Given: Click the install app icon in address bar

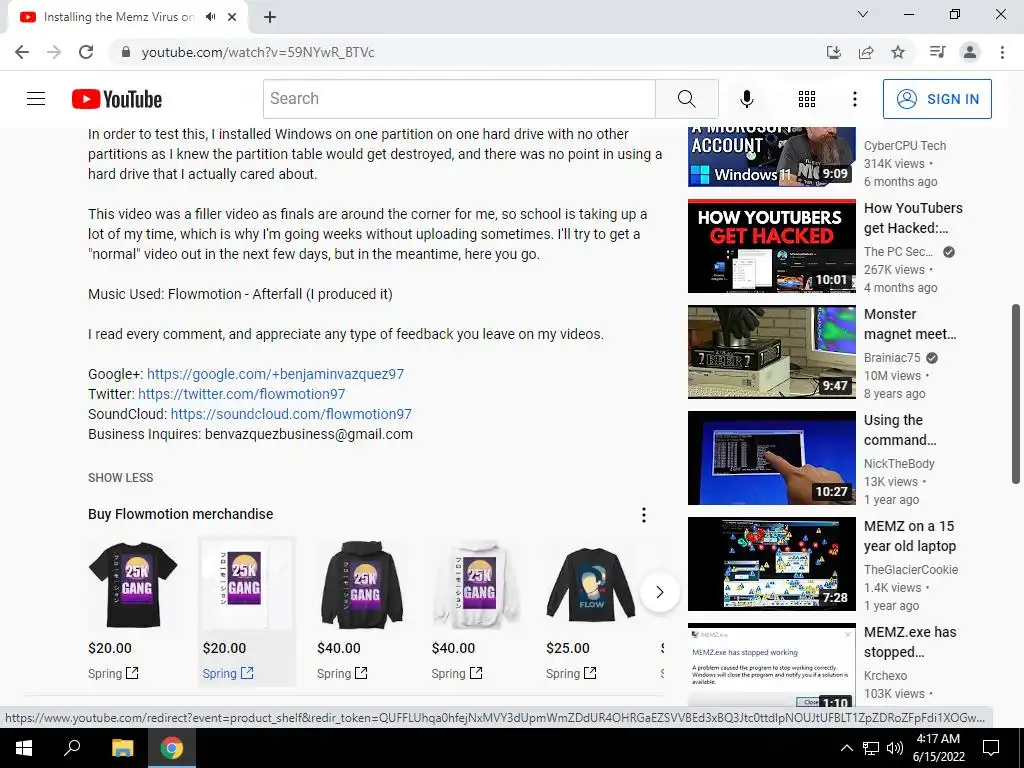Looking at the screenshot, I should point(833,52).
